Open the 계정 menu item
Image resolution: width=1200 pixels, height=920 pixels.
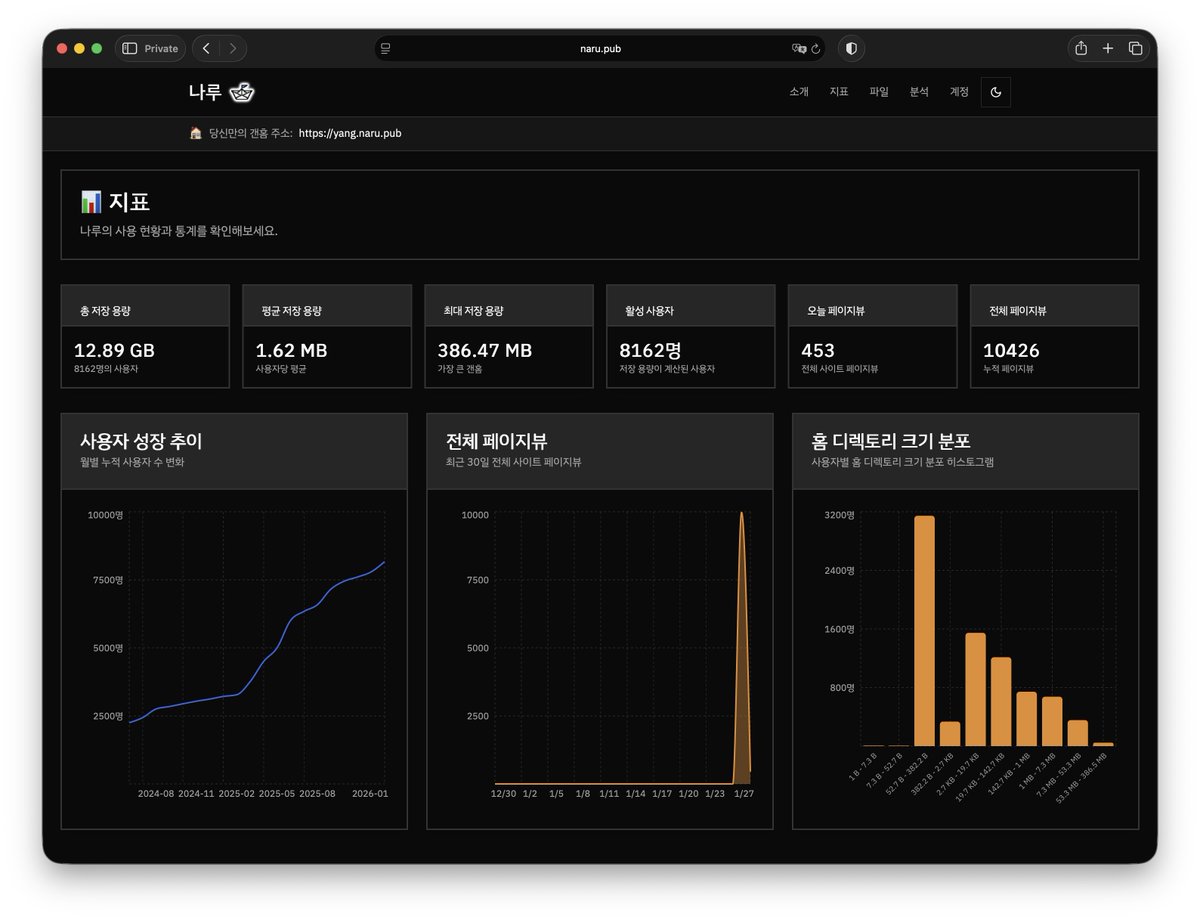point(959,92)
